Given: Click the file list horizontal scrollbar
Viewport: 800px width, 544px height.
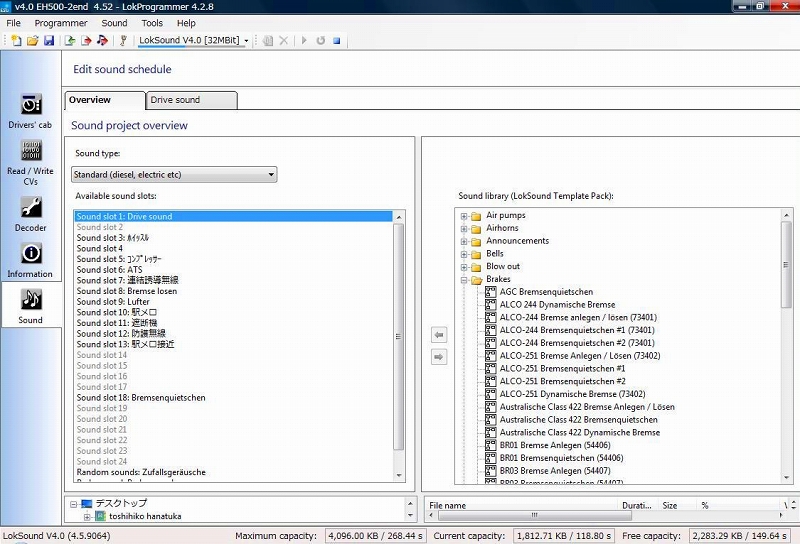Looking at the screenshot, I should (535, 515).
